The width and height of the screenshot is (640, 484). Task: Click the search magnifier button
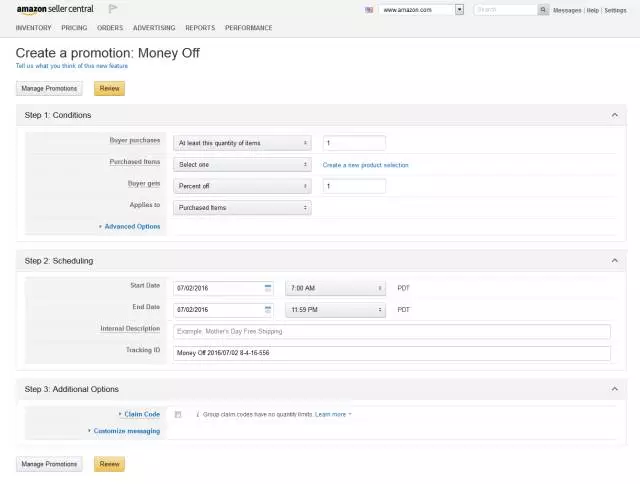point(543,10)
